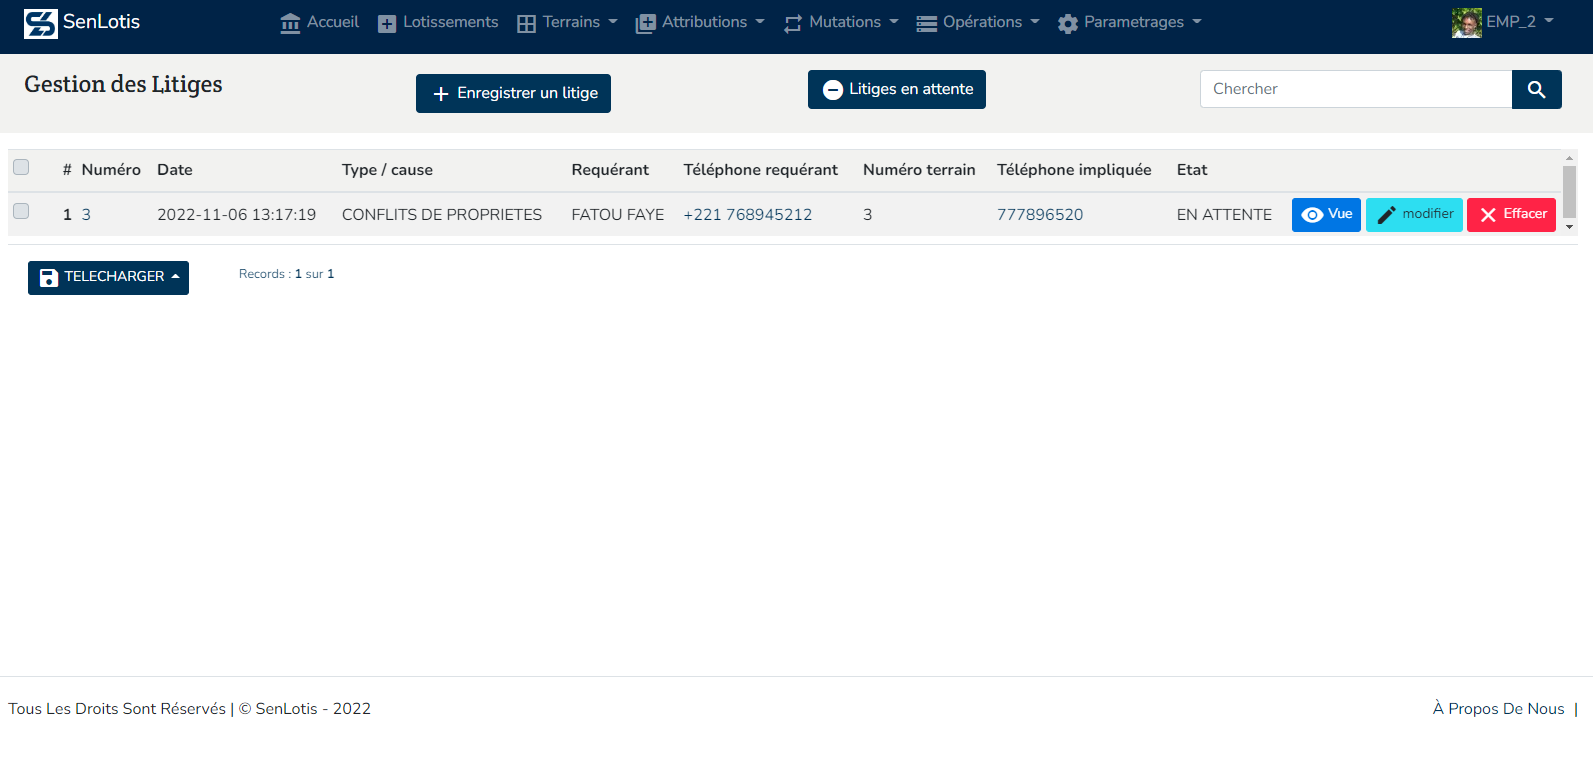Click the SenLotis logo icon

[41, 23]
